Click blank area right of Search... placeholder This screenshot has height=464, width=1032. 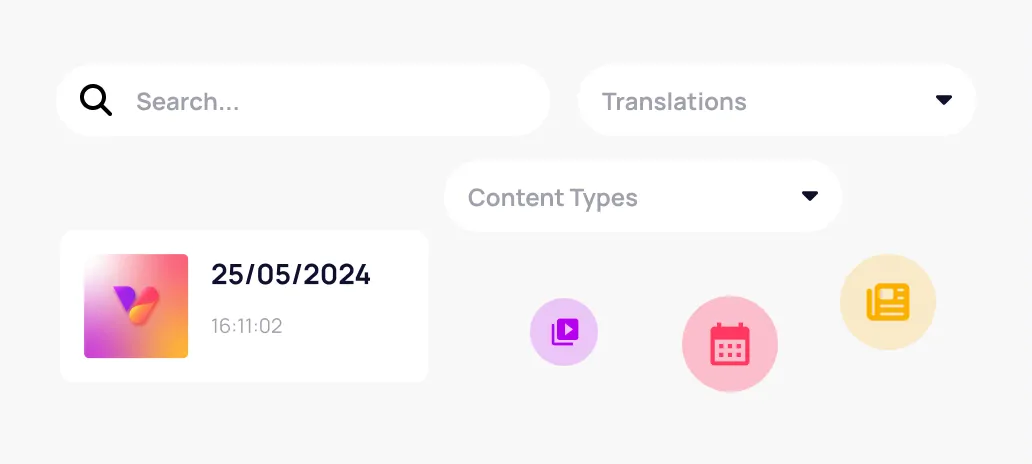pos(395,101)
